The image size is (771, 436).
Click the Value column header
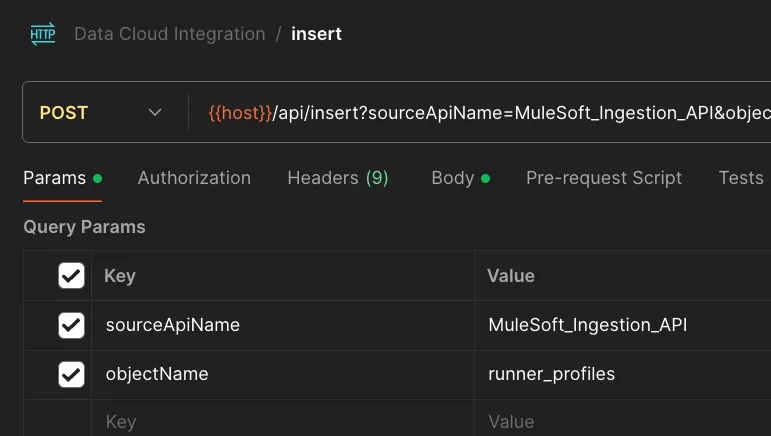(x=511, y=276)
